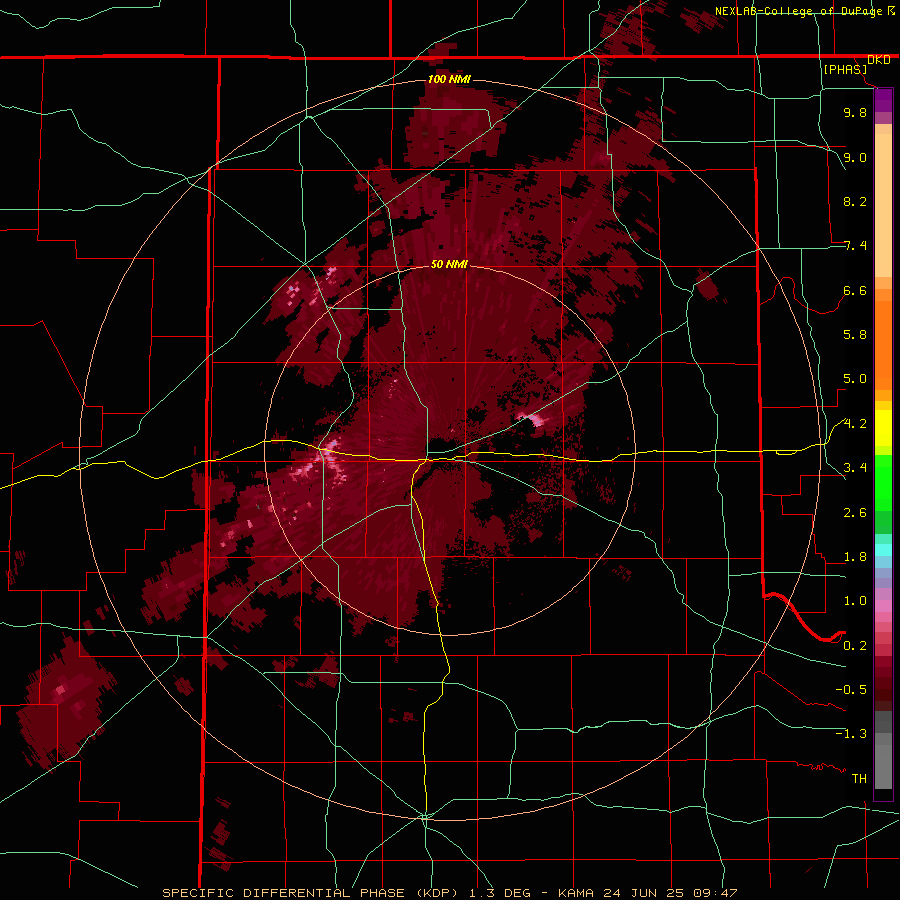Screen dimensions: 900x900
Task: Click the -0.5 scale value label
Action: pos(851,690)
